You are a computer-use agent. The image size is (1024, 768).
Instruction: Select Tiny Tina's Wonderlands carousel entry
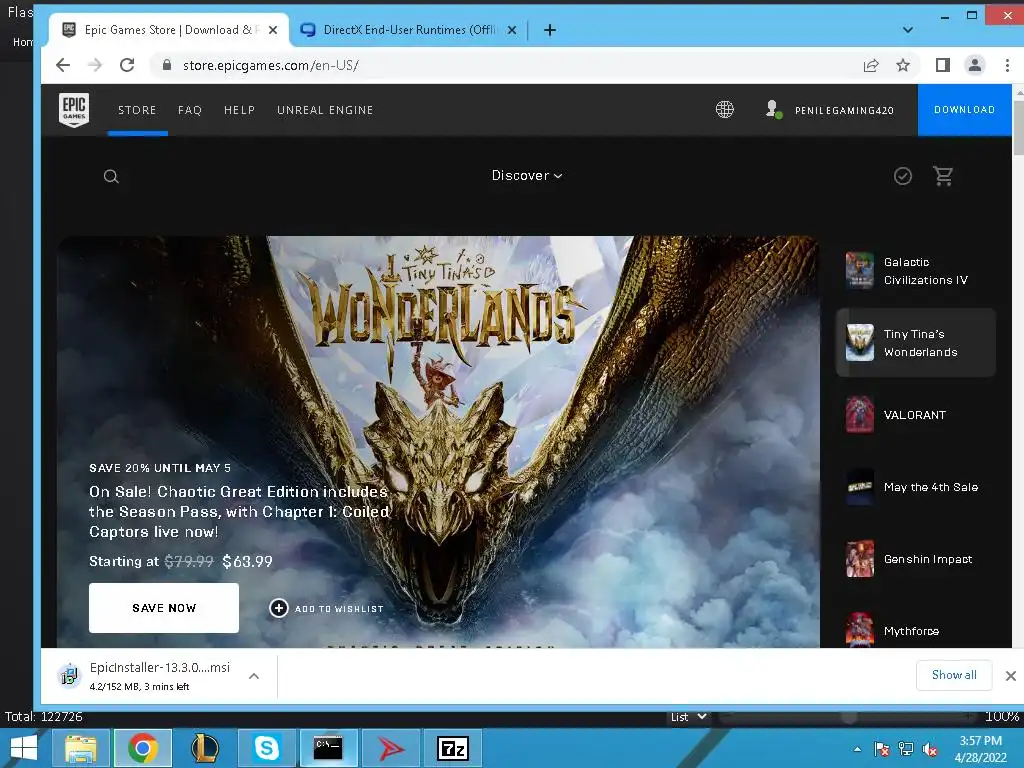916,343
